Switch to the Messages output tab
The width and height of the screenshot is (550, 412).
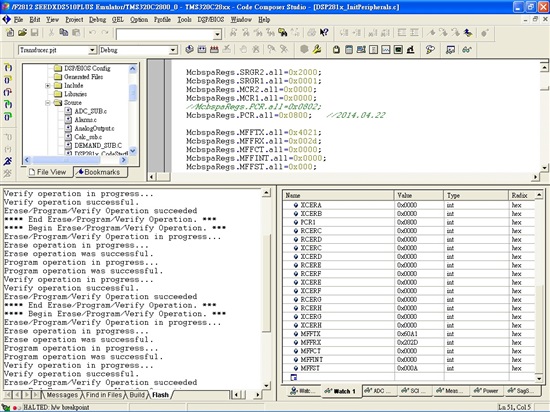62,395
